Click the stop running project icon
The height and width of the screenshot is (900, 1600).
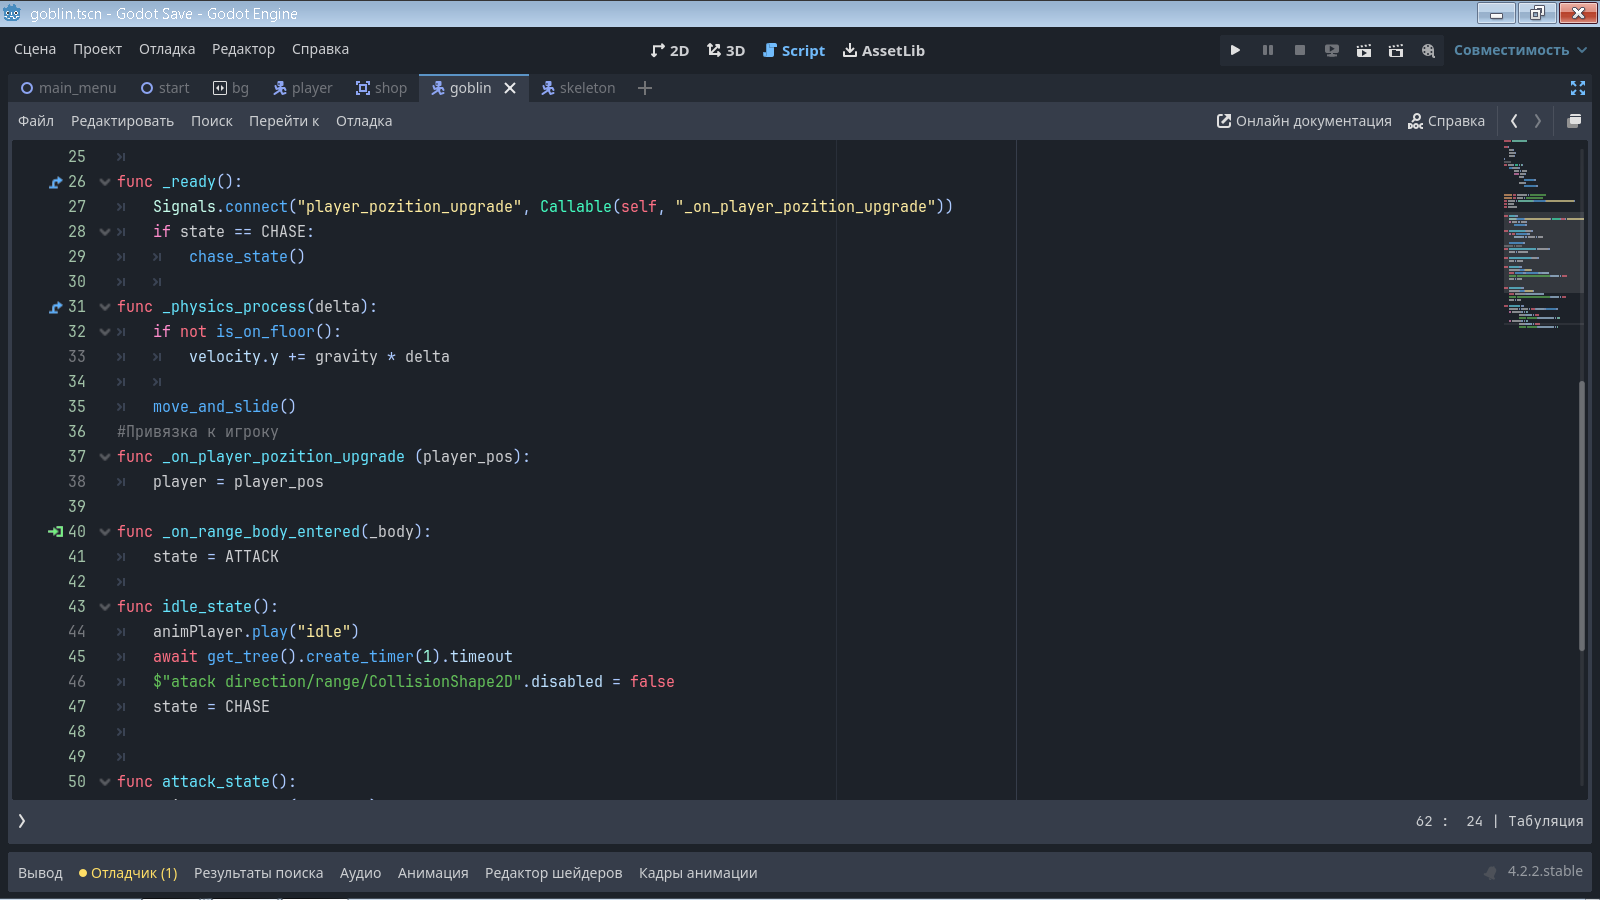click(x=1300, y=50)
